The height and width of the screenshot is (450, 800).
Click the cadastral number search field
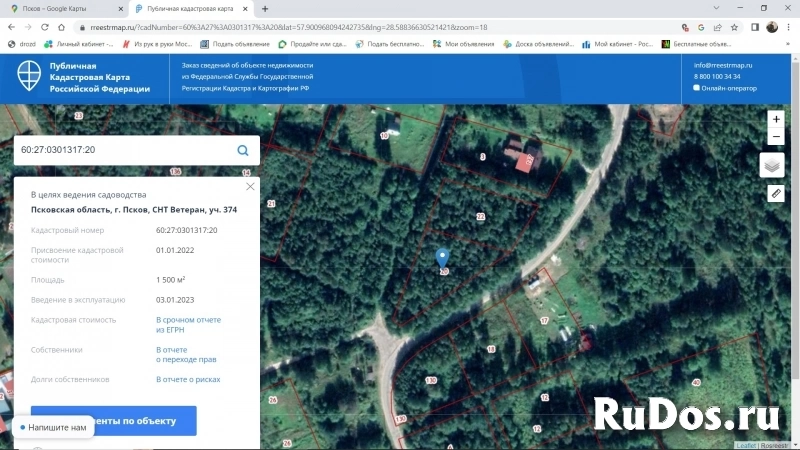(x=120, y=151)
